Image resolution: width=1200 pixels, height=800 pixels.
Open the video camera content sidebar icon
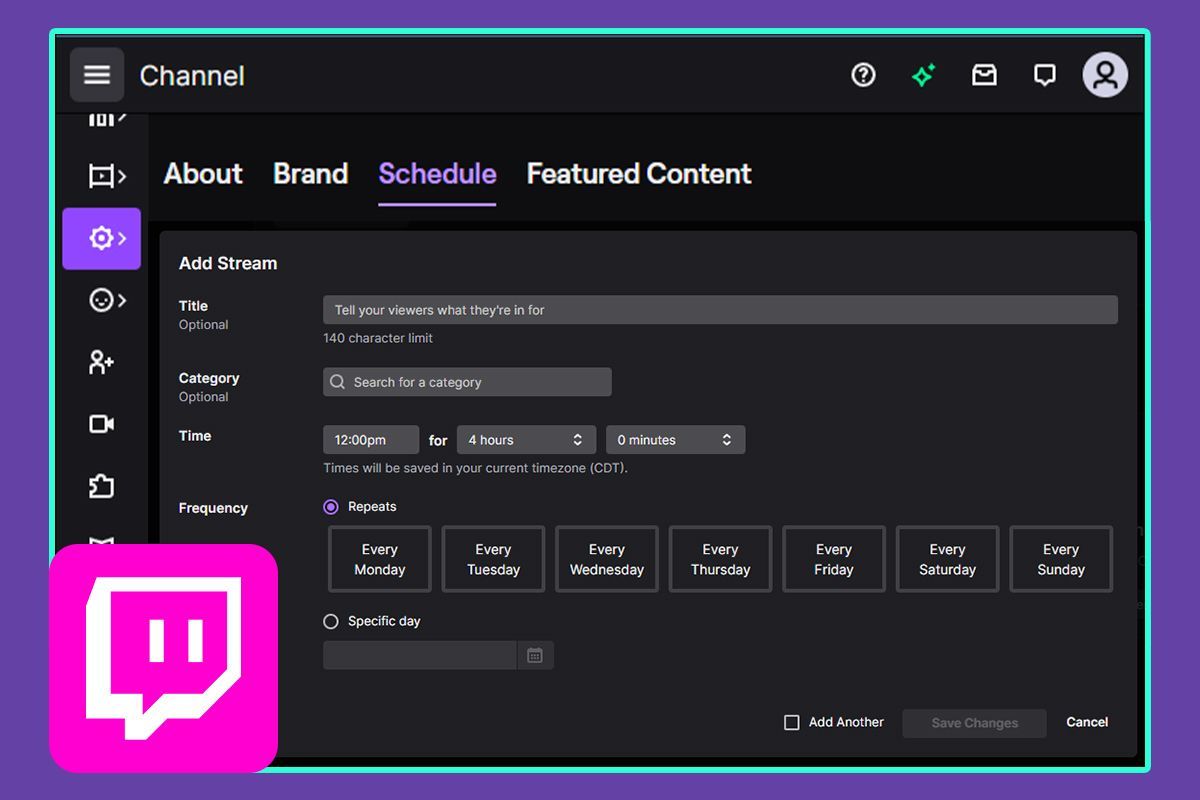(101, 424)
